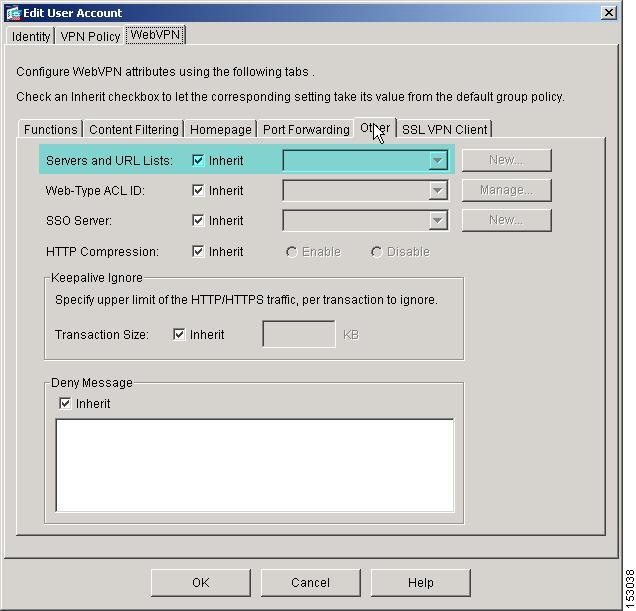Click the HTTP Compression label

click(x=102, y=252)
